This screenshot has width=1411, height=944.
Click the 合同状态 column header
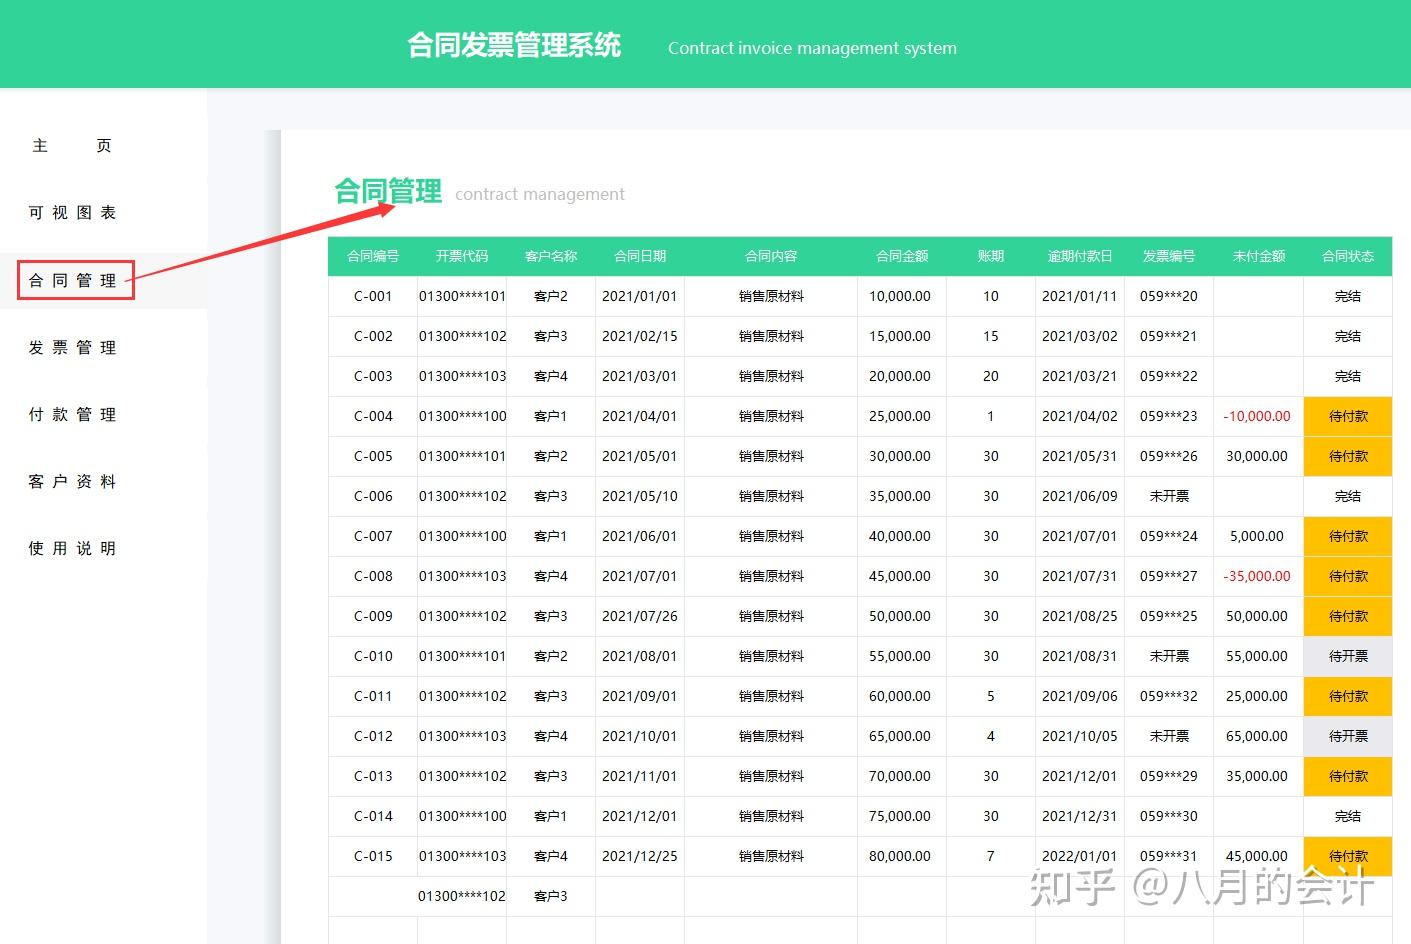(x=1348, y=256)
